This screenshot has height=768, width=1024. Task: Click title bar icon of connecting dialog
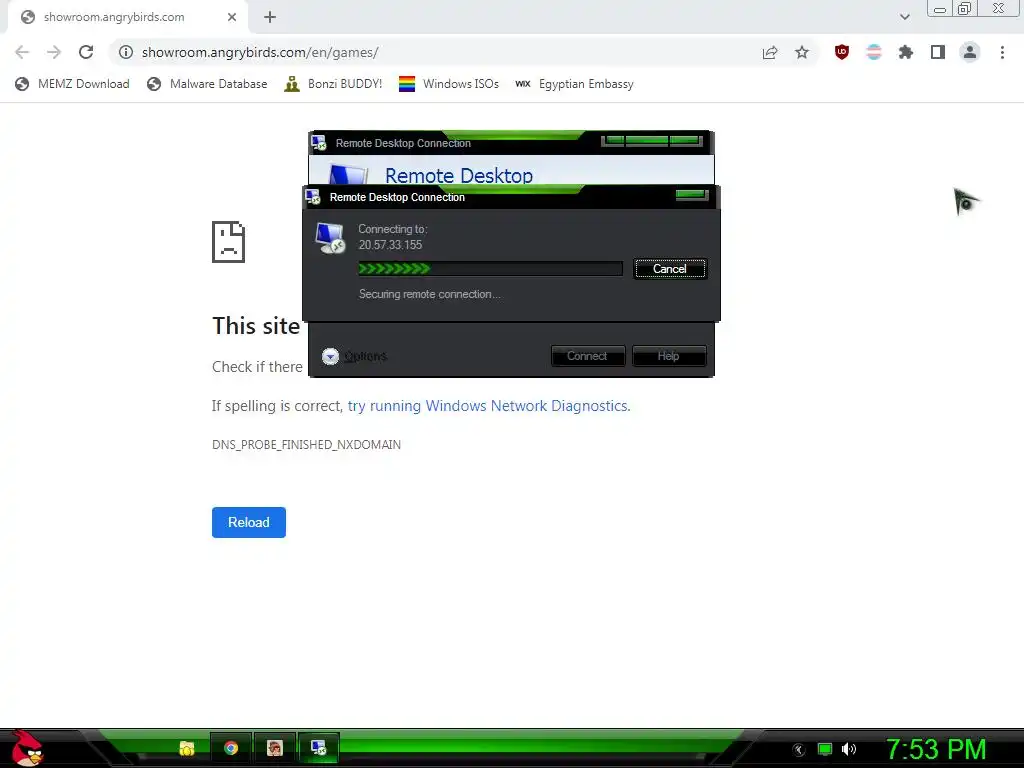313,197
